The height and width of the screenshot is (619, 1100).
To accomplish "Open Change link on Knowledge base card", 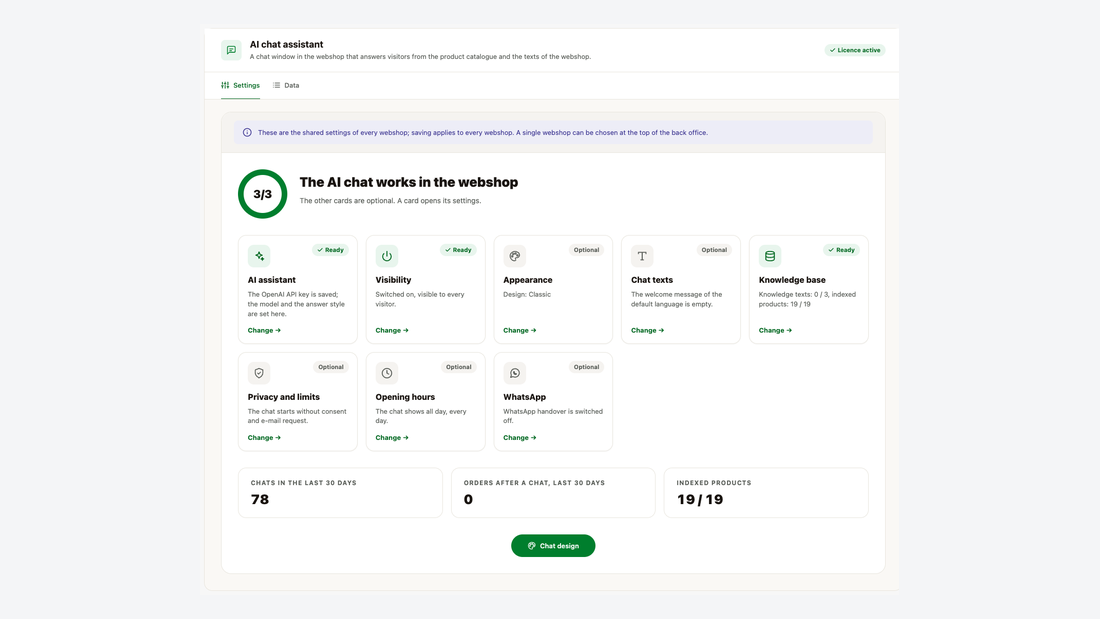I will [x=775, y=331].
